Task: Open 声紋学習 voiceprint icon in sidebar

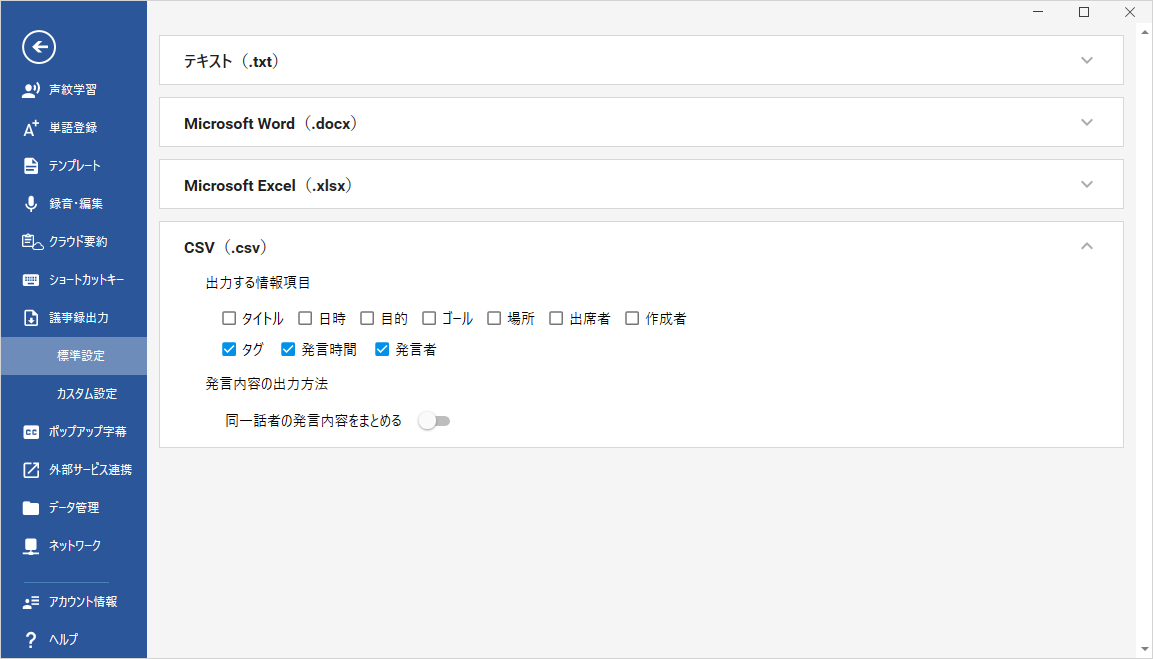Action: click(31, 90)
